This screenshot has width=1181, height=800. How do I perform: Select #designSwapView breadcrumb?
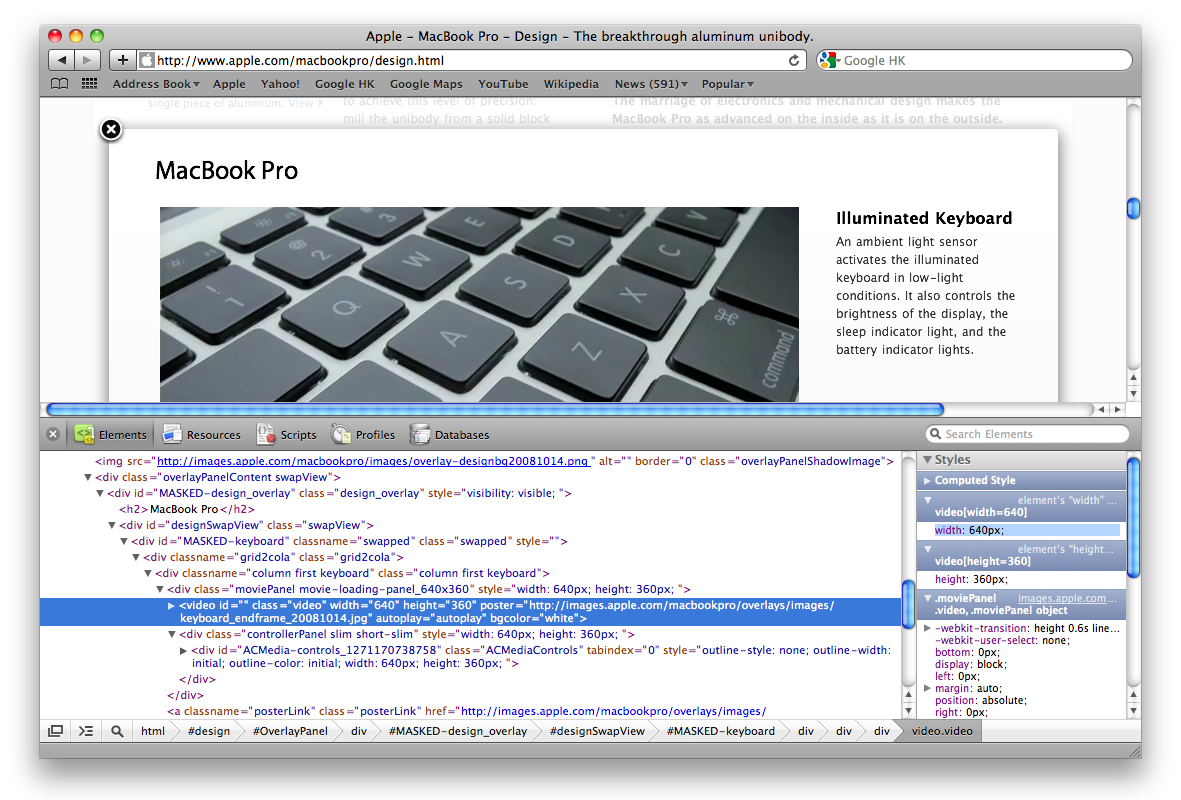[597, 731]
